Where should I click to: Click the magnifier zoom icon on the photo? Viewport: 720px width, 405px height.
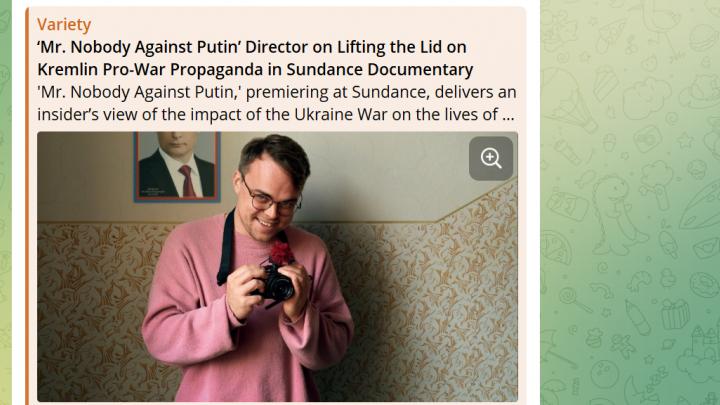click(x=491, y=158)
